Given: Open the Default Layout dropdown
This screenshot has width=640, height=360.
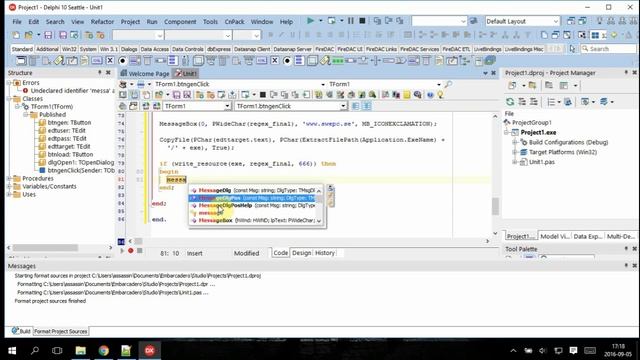Looking at the screenshot, I should click(556, 21).
